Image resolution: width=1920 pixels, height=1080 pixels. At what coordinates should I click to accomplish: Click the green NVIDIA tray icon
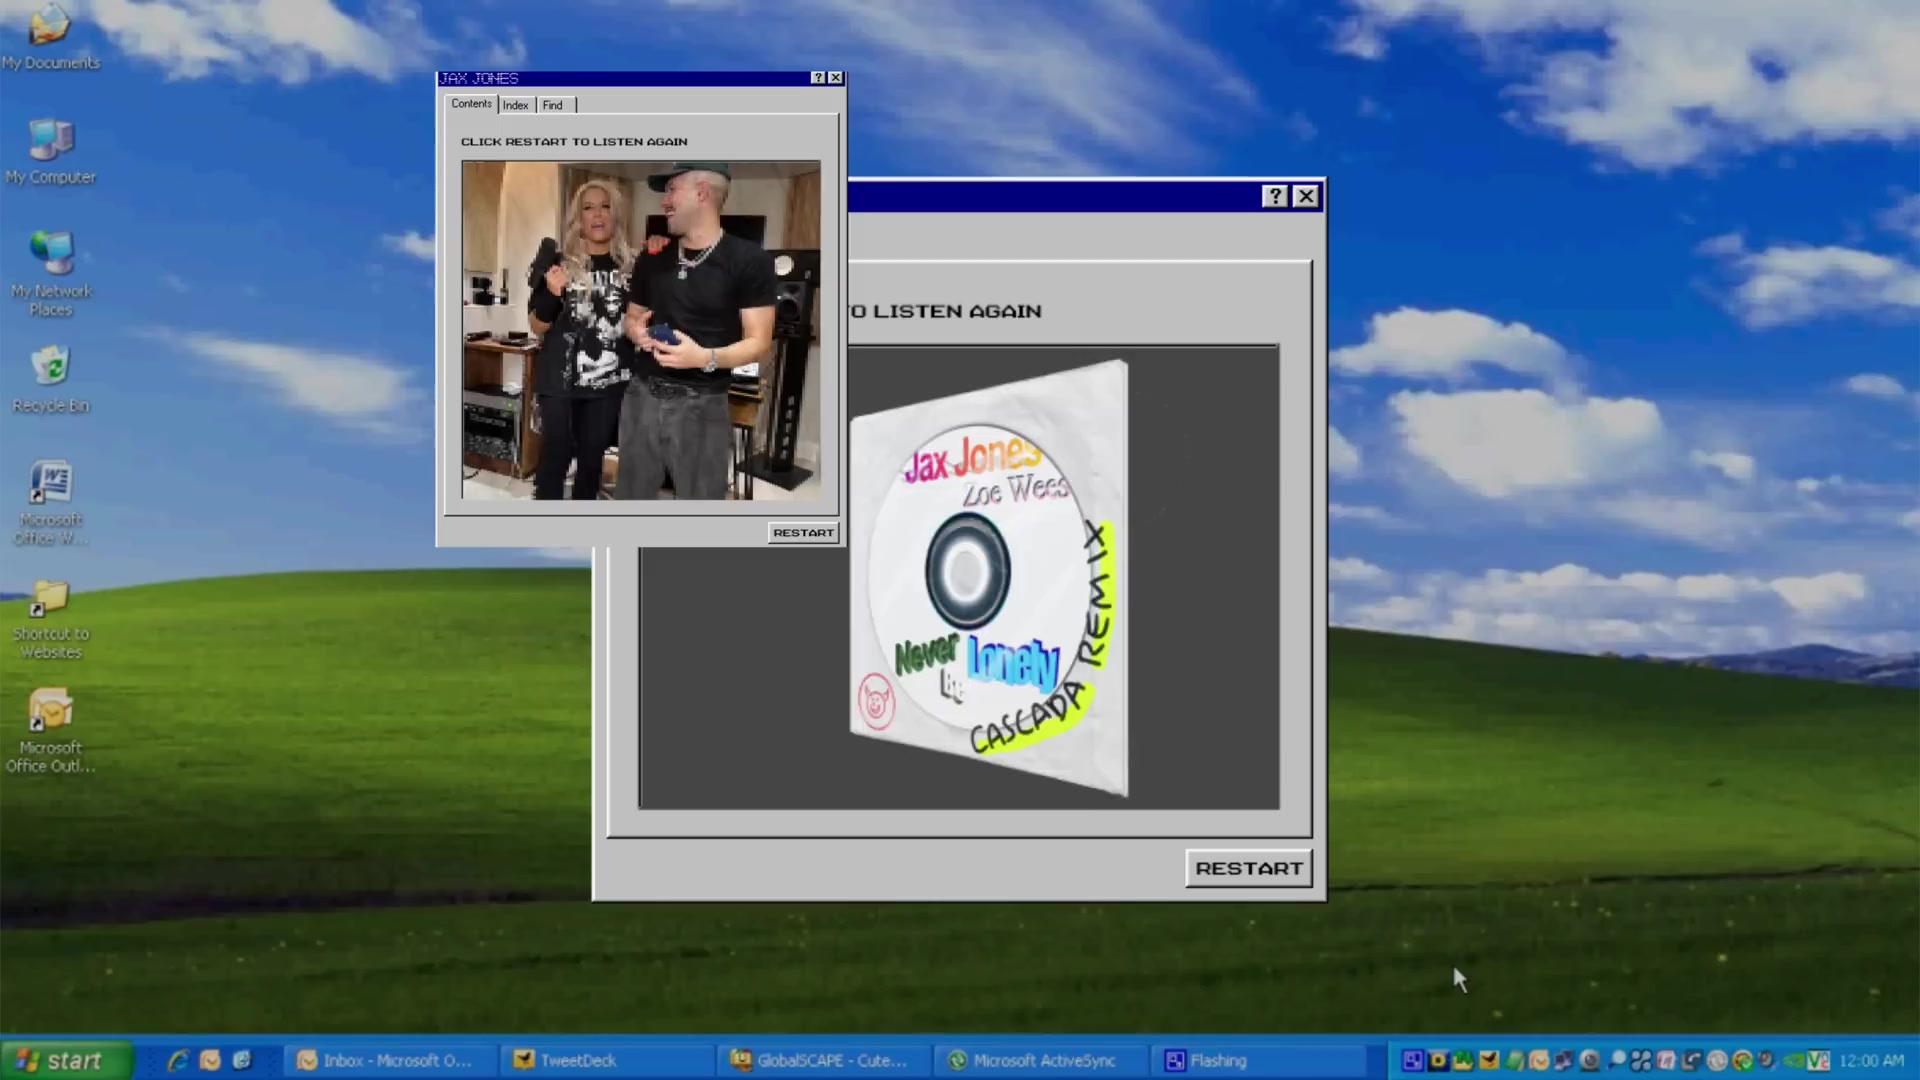coord(1793,1060)
